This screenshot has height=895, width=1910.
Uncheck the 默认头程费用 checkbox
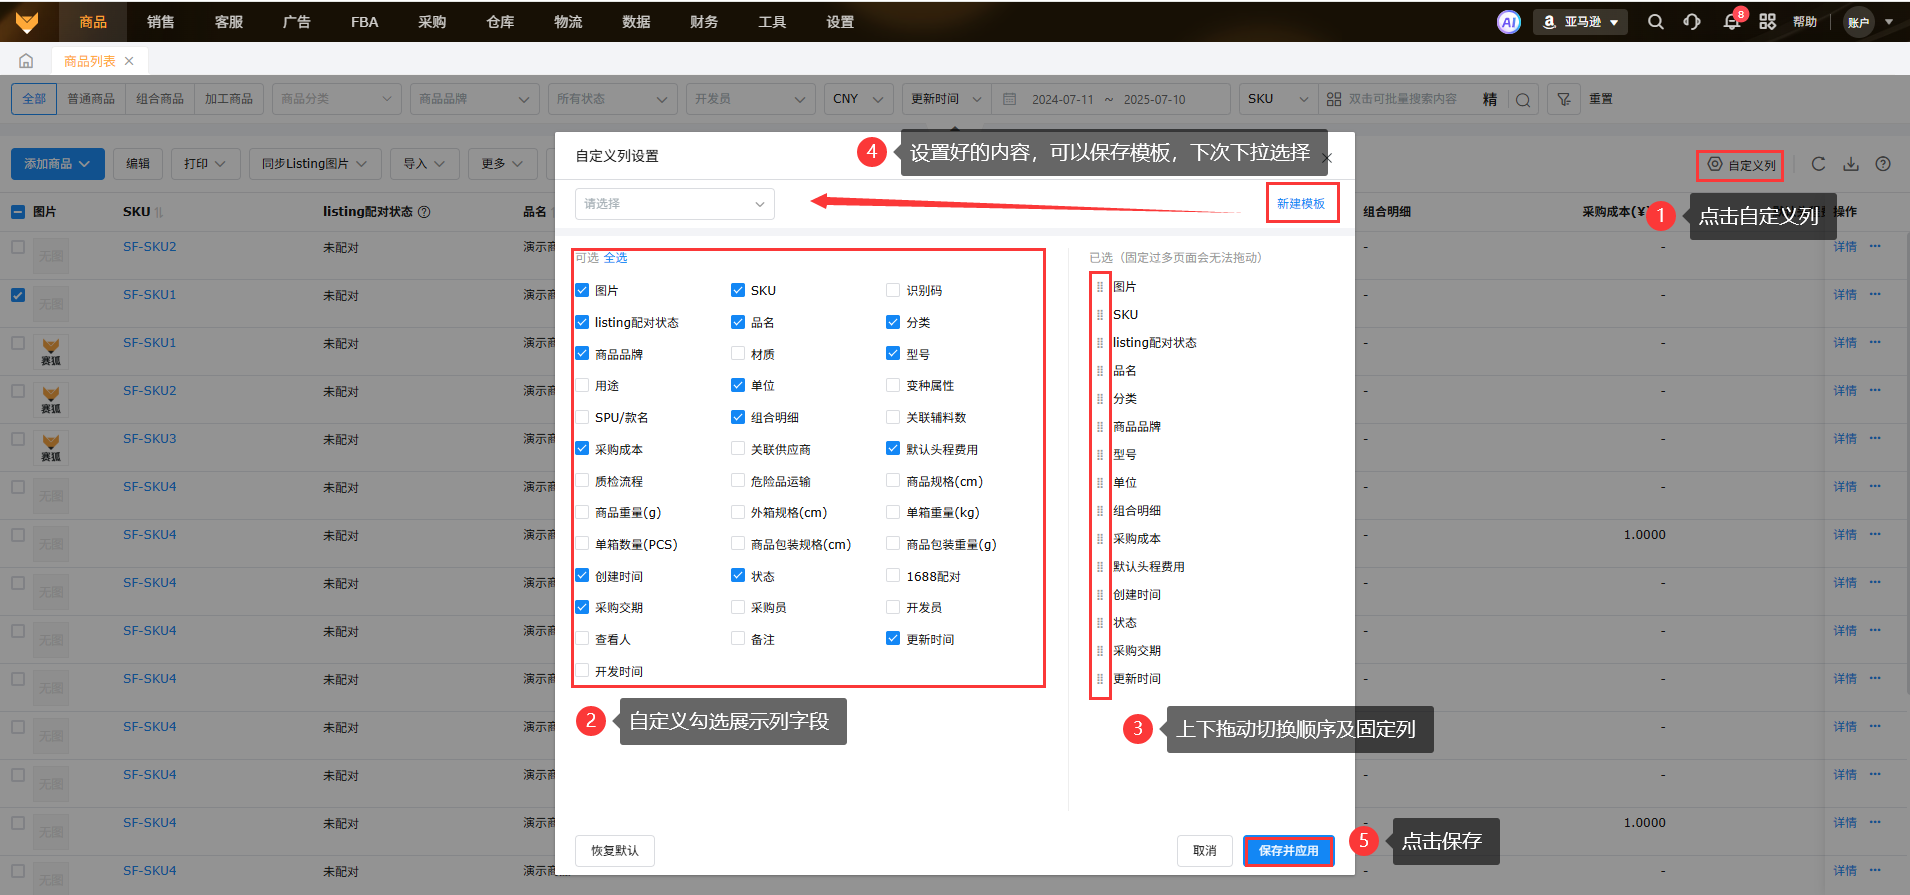point(893,449)
